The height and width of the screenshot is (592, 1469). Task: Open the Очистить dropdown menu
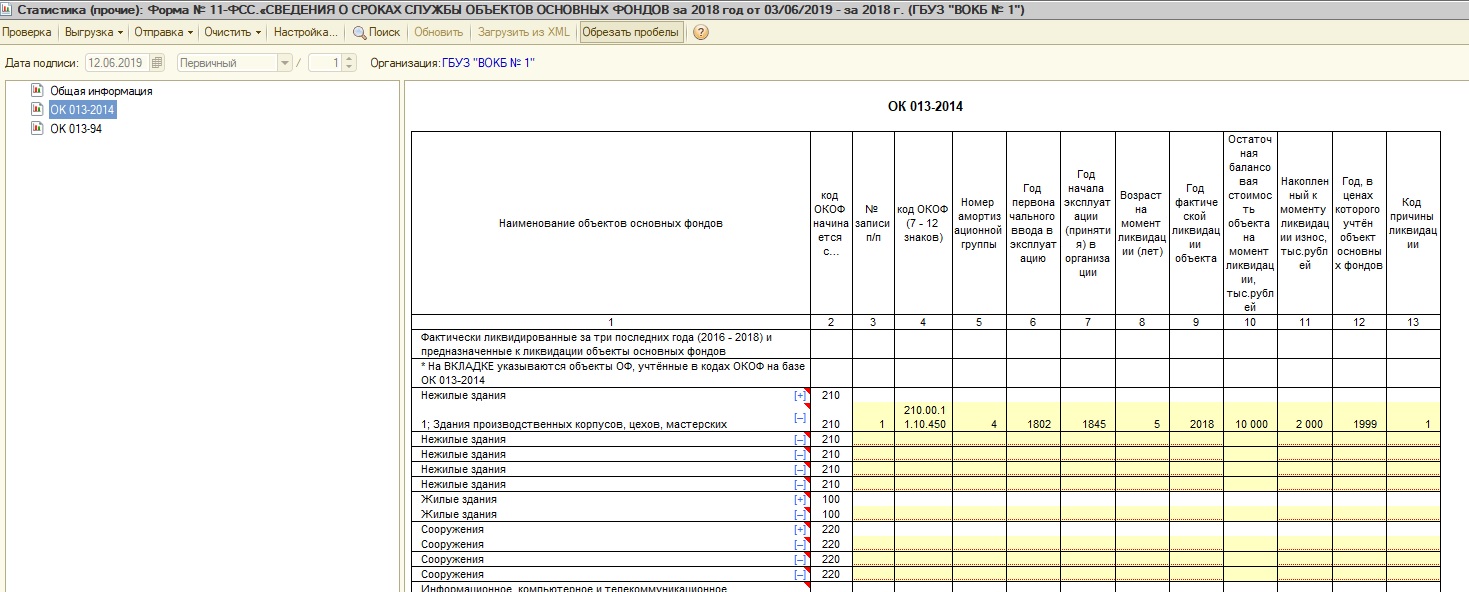[232, 32]
